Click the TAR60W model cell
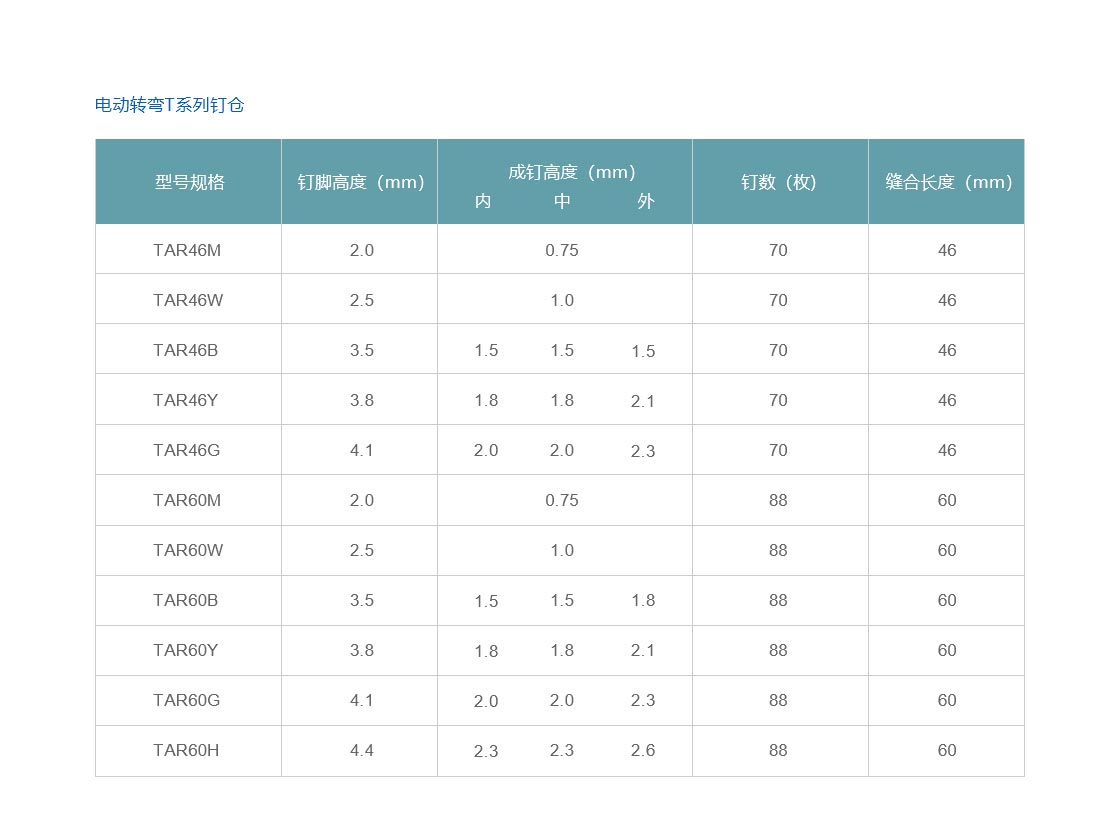Viewport: 1100px width, 817px height. pyautogui.click(x=188, y=551)
